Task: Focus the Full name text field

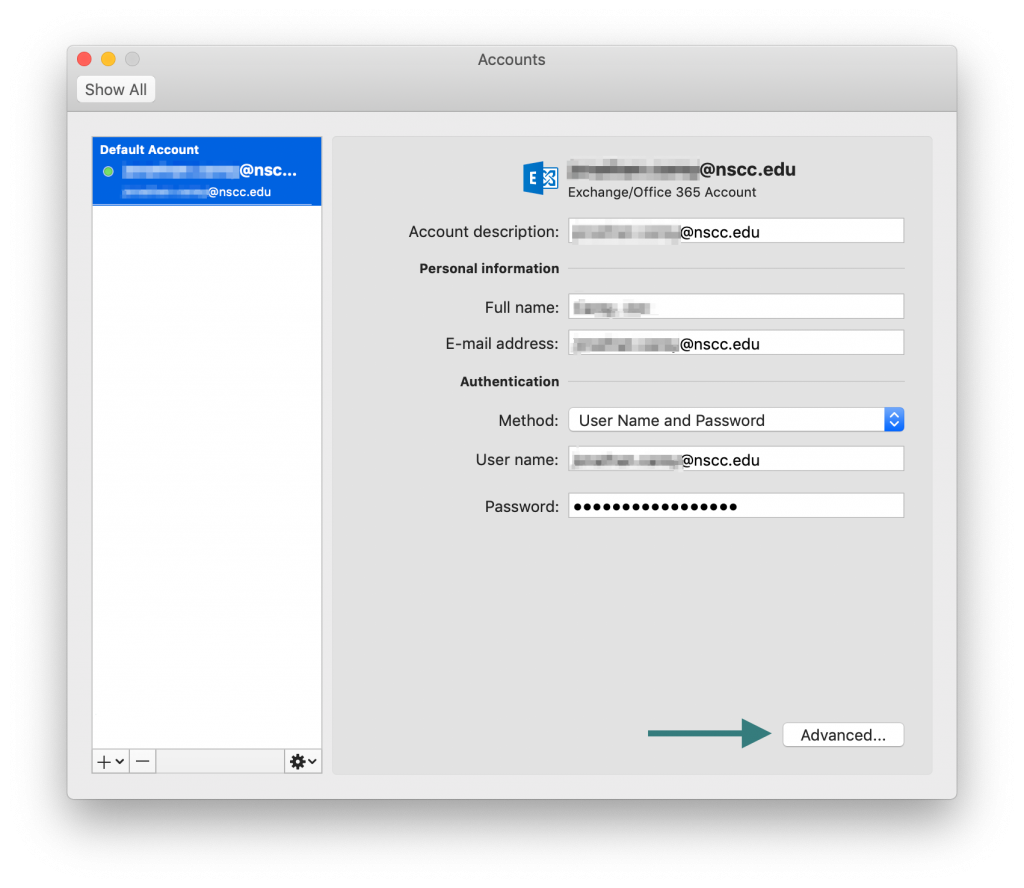Action: (x=736, y=307)
